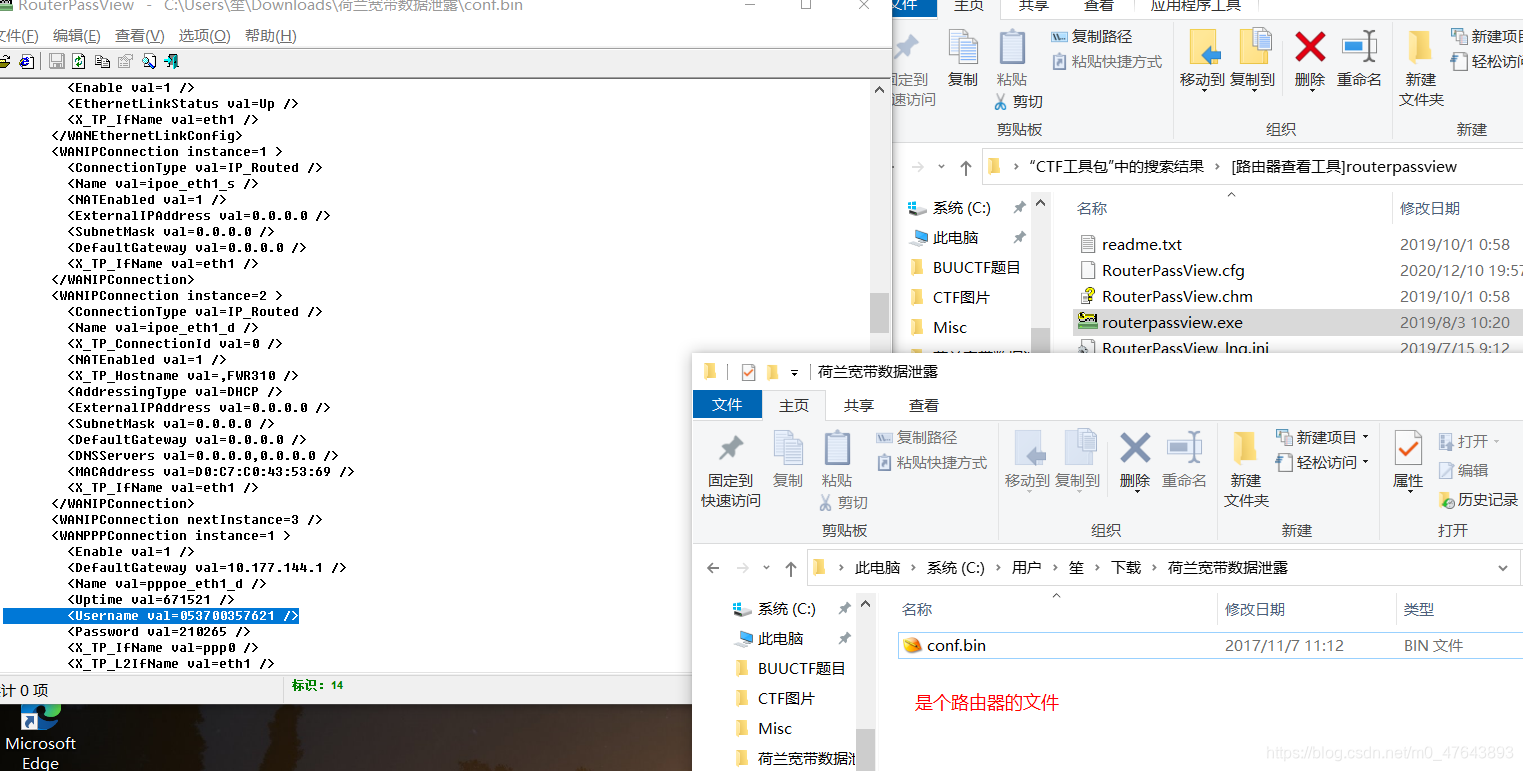Click 复制 icon in 荷兰宽带数据泄露 window ribbon
This screenshot has height=771, width=1523.
click(x=788, y=460)
